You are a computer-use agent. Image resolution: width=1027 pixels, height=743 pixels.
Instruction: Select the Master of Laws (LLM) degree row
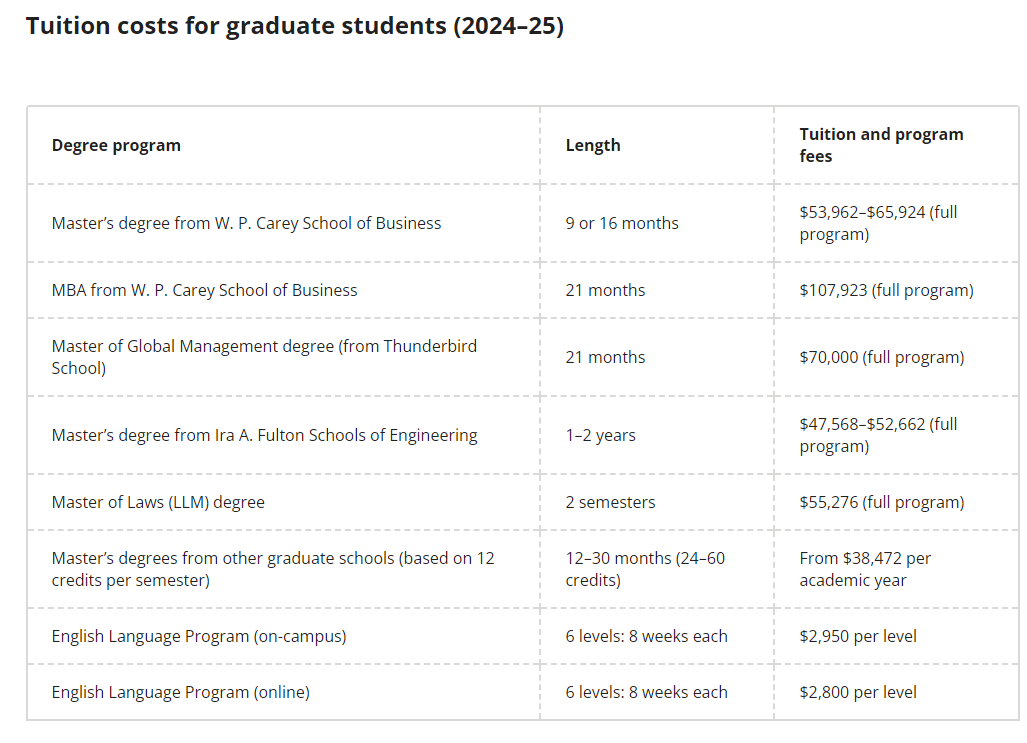click(158, 502)
